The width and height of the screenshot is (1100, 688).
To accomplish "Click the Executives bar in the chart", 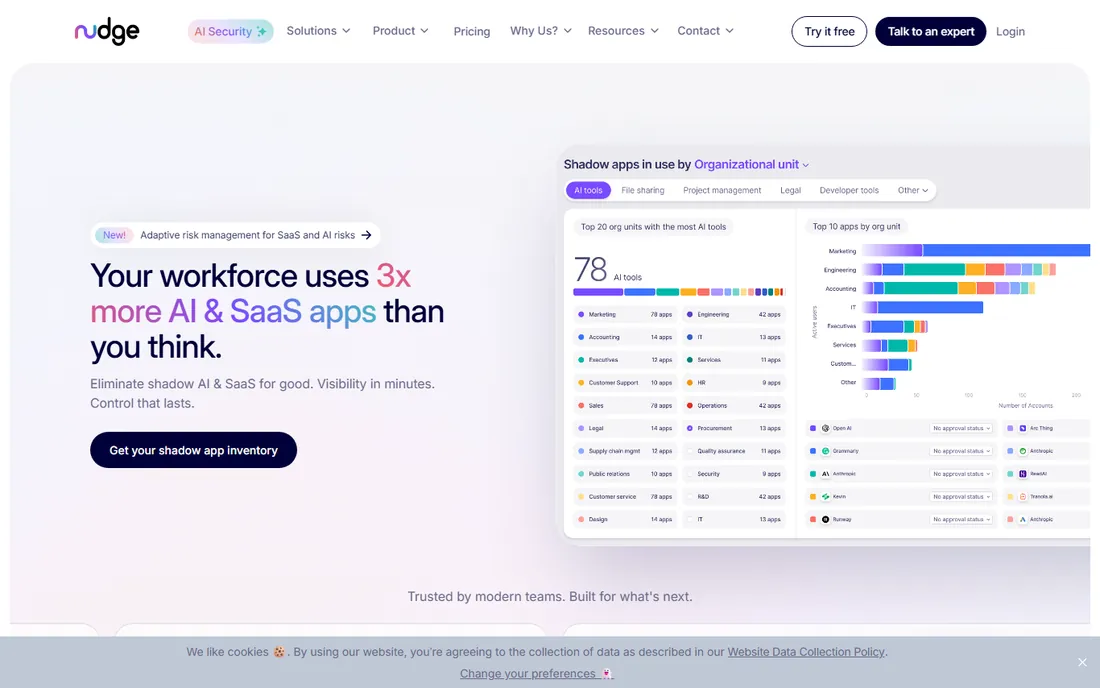I will (894, 326).
